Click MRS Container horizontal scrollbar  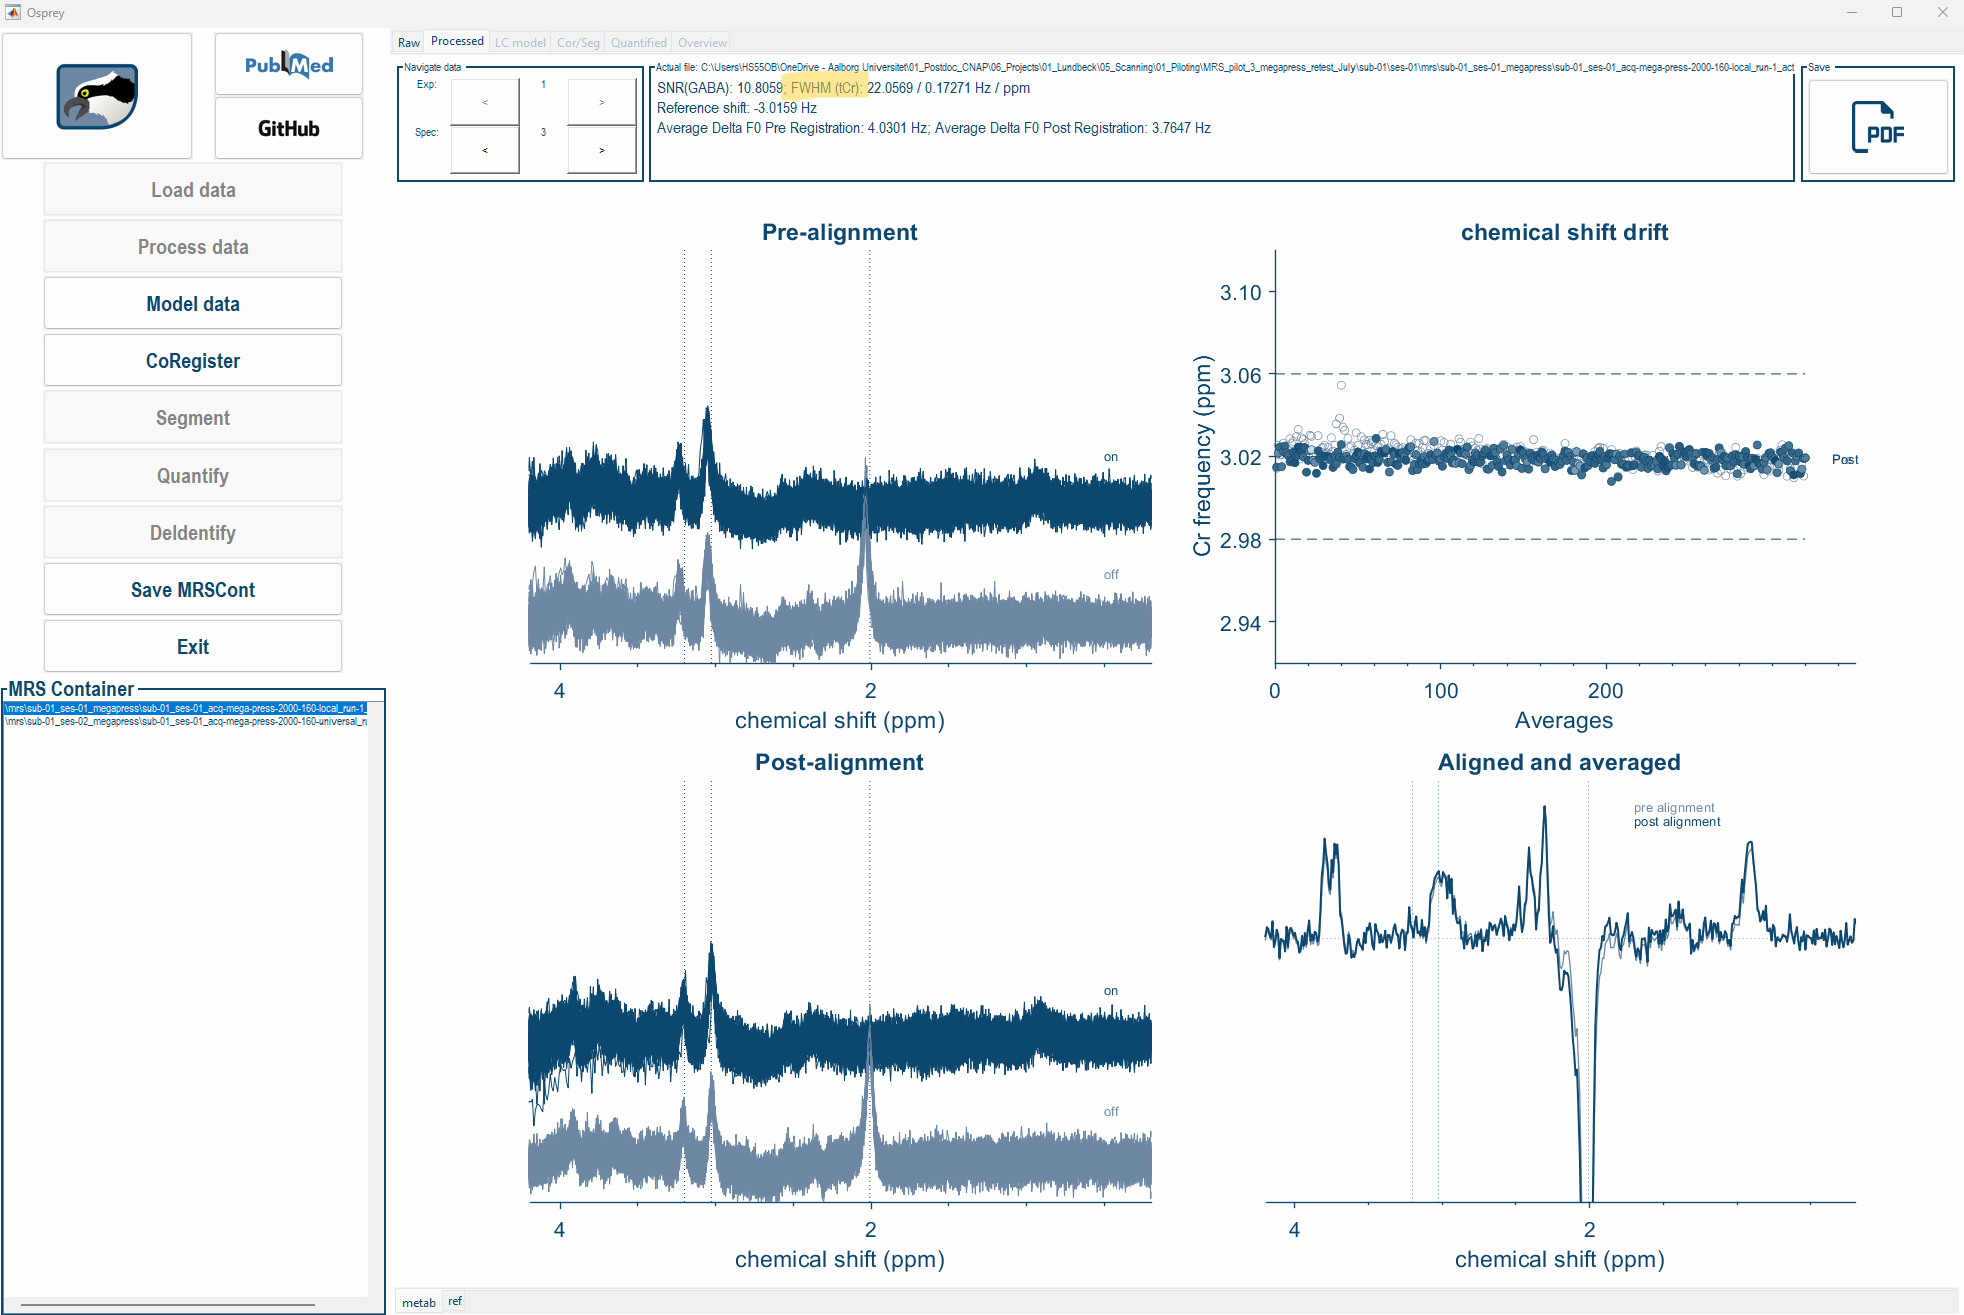(167, 1304)
